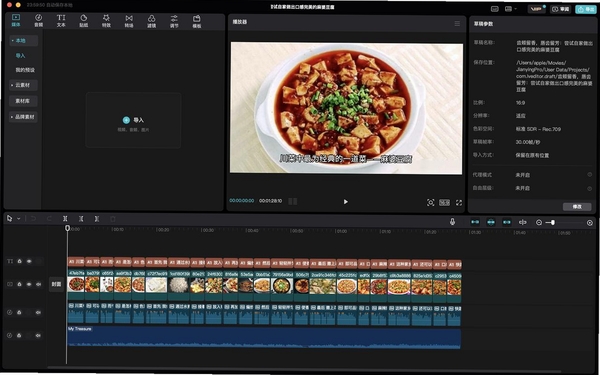Click the timeline zoom slider handle

pyautogui.click(x=553, y=222)
